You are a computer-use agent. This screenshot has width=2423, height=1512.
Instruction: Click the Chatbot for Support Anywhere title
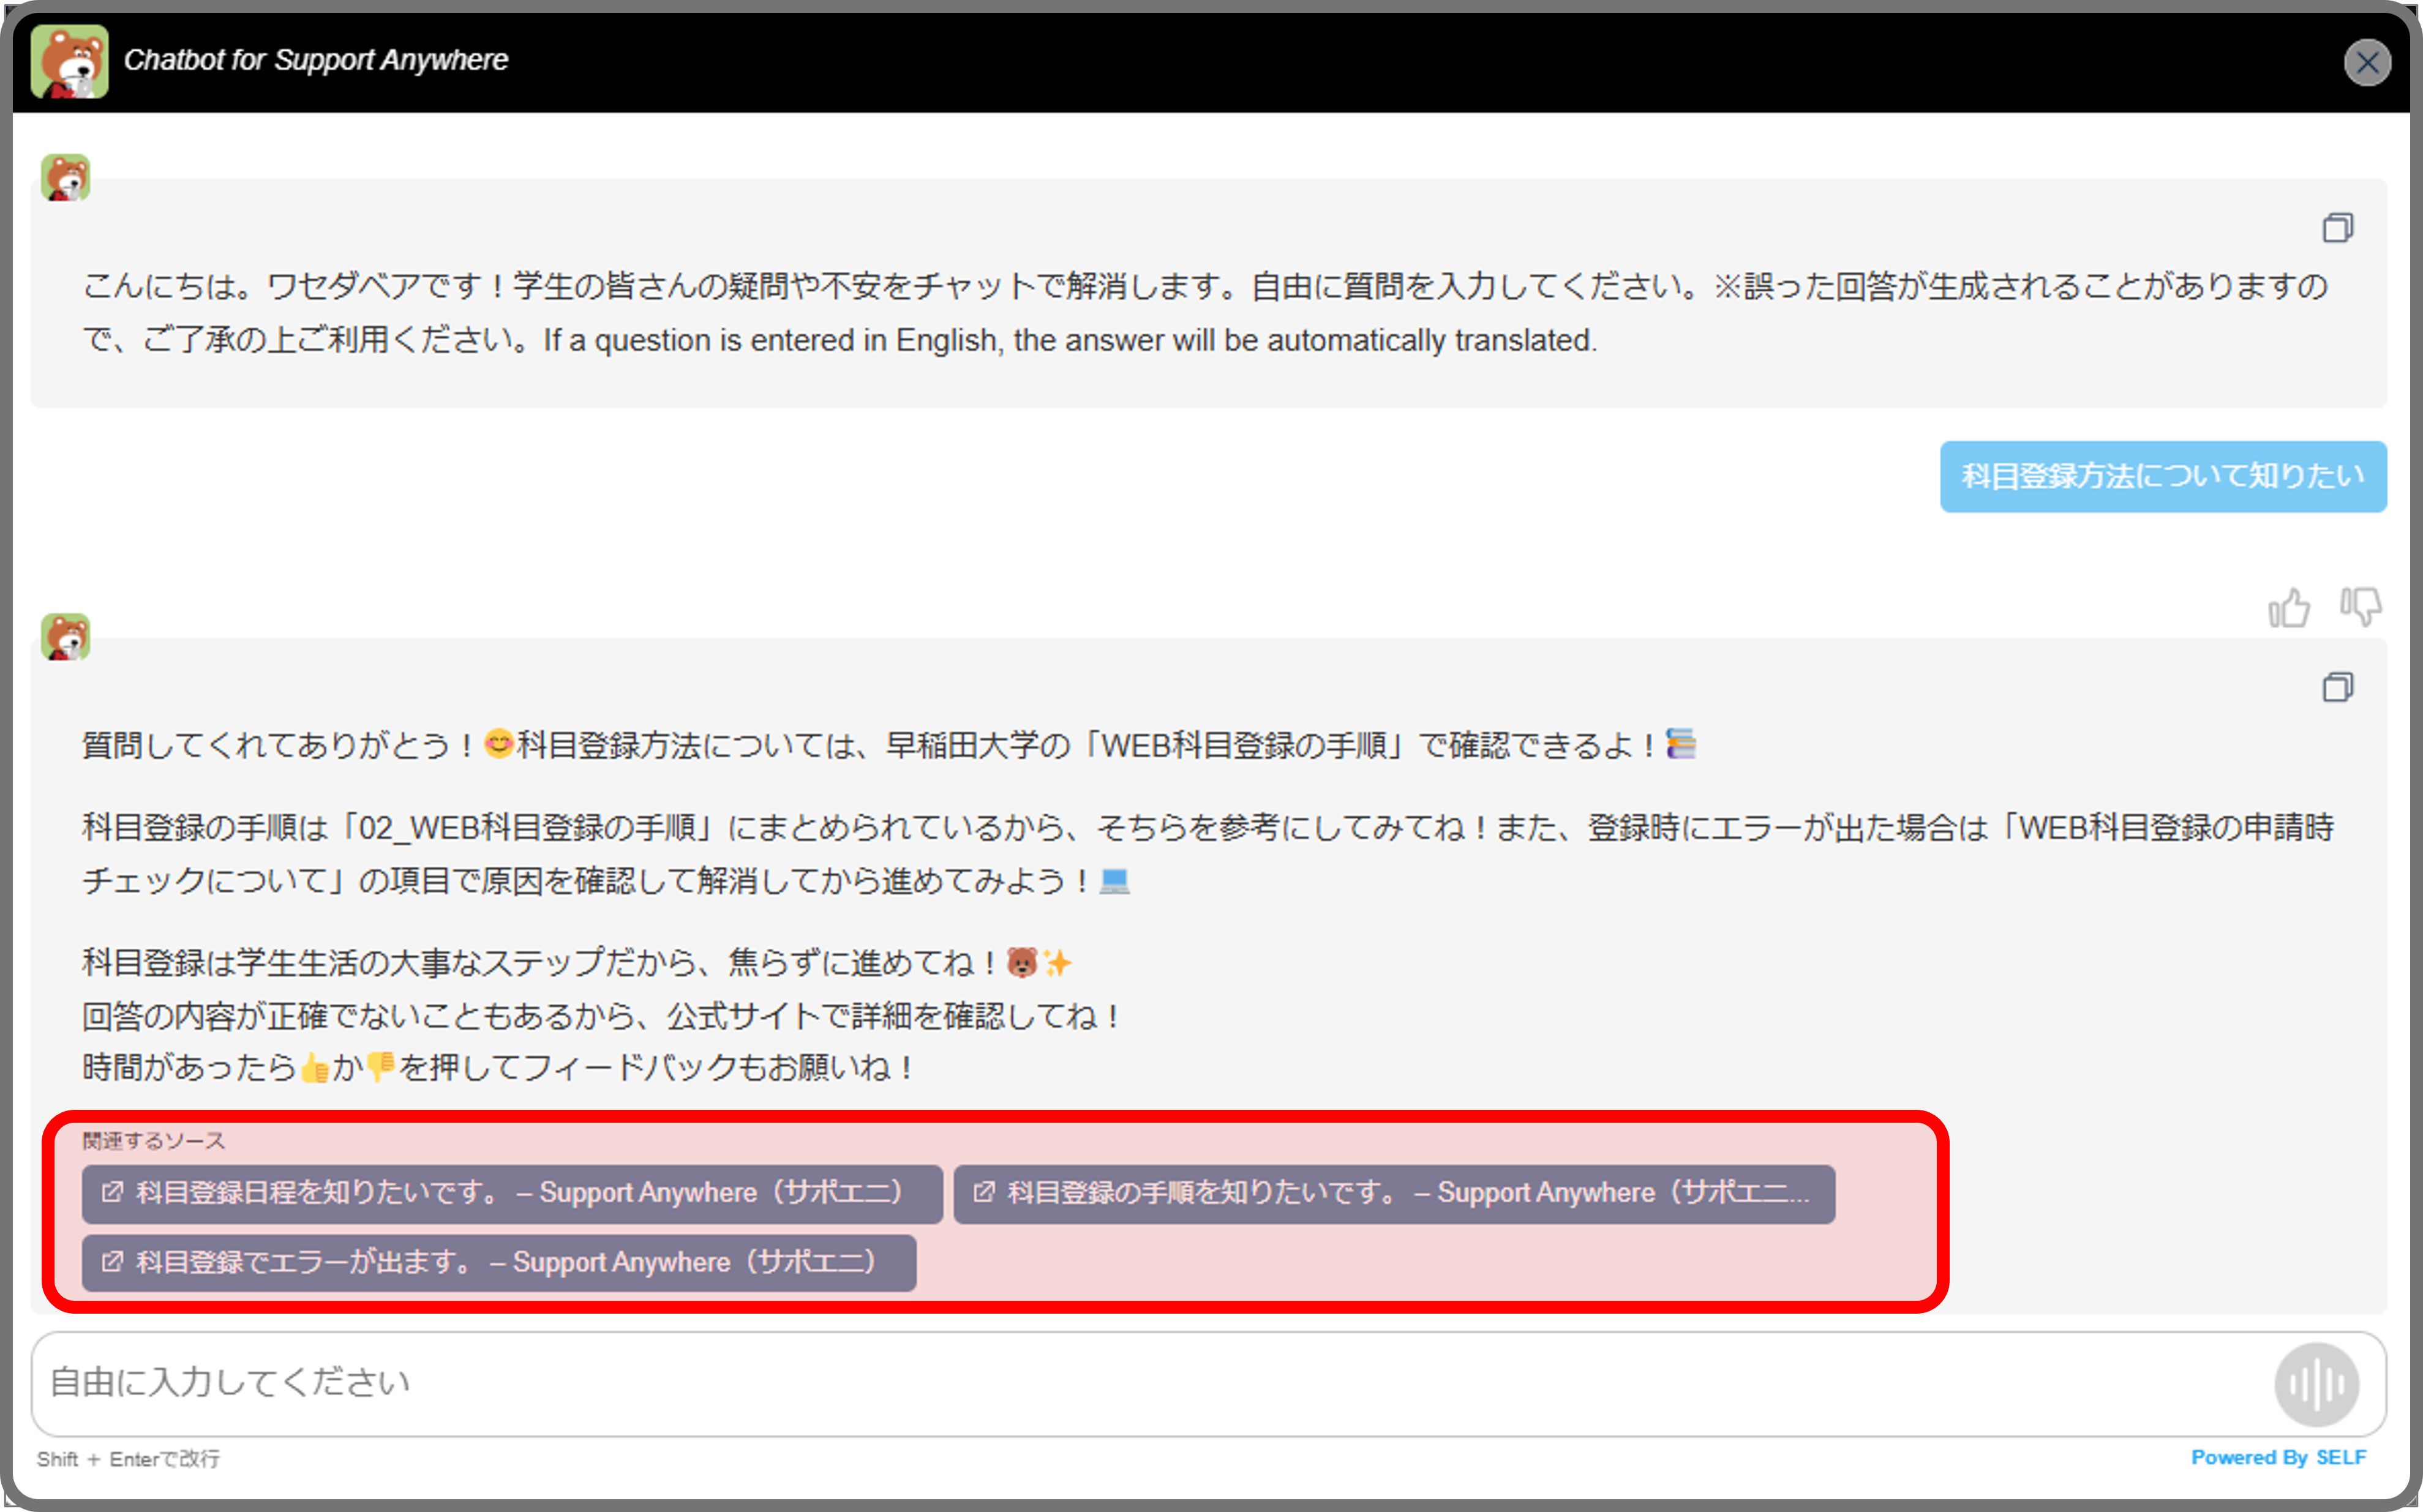pyautogui.click(x=316, y=60)
